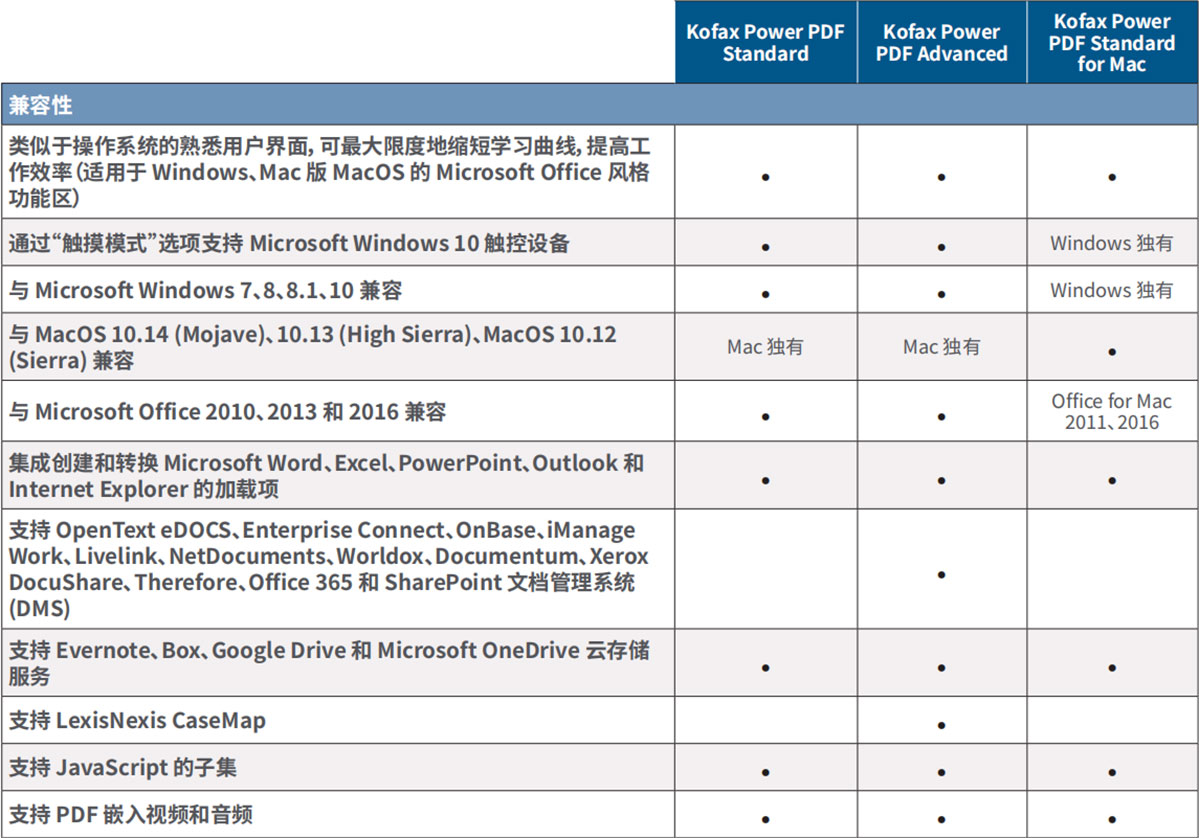Click the "Kofax Power PDF Advanced" column header
Image resolution: width=1199 pixels, height=838 pixels.
pos(941,43)
